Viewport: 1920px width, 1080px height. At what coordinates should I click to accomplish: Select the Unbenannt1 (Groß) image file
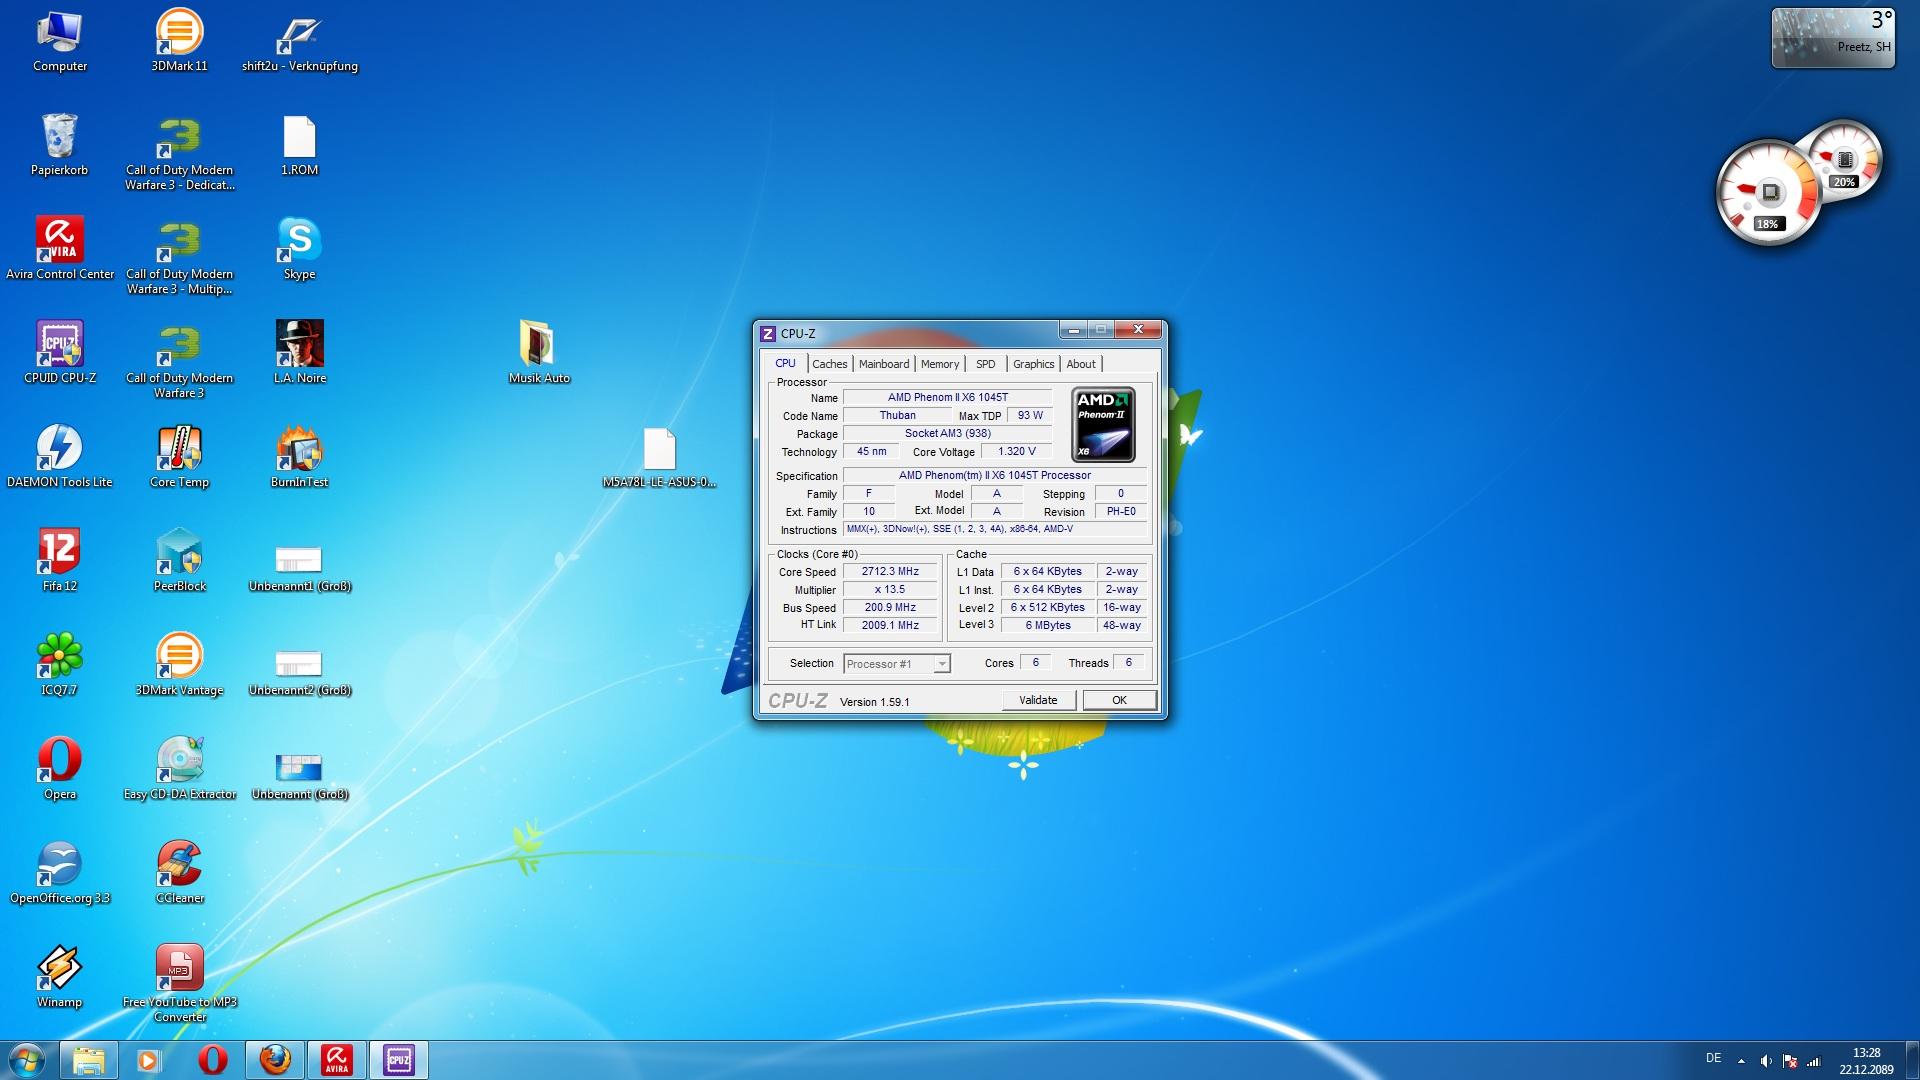tap(300, 568)
